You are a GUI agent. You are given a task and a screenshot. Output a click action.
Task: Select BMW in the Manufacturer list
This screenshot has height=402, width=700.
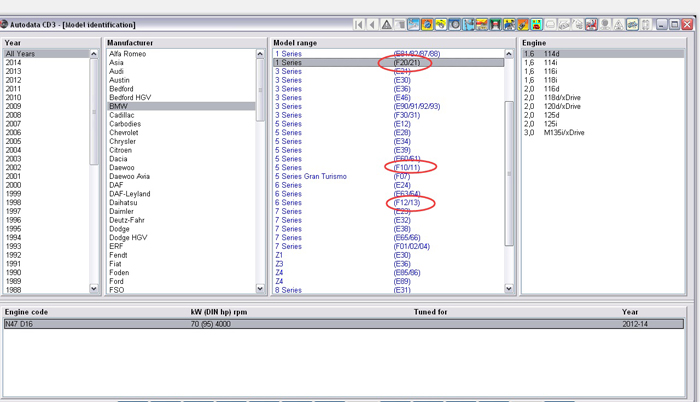coord(182,106)
